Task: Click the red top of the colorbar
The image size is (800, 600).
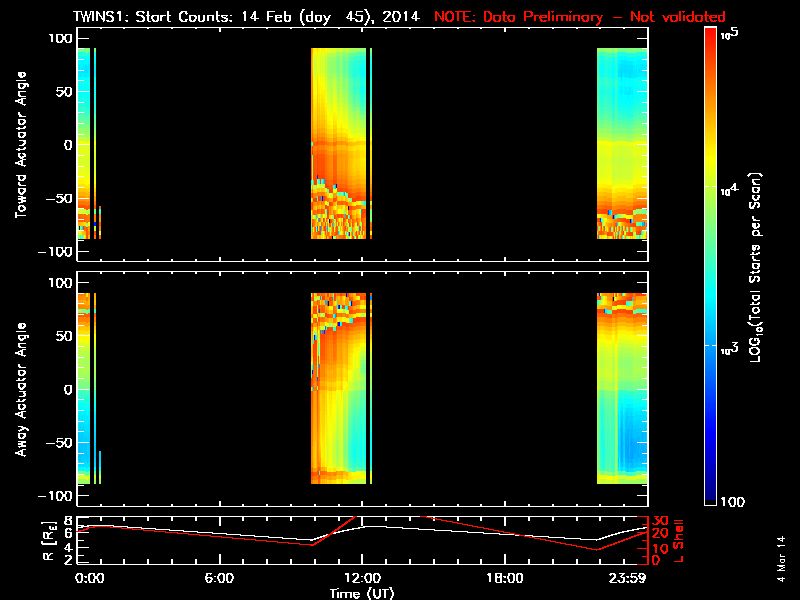Action: 711,38
